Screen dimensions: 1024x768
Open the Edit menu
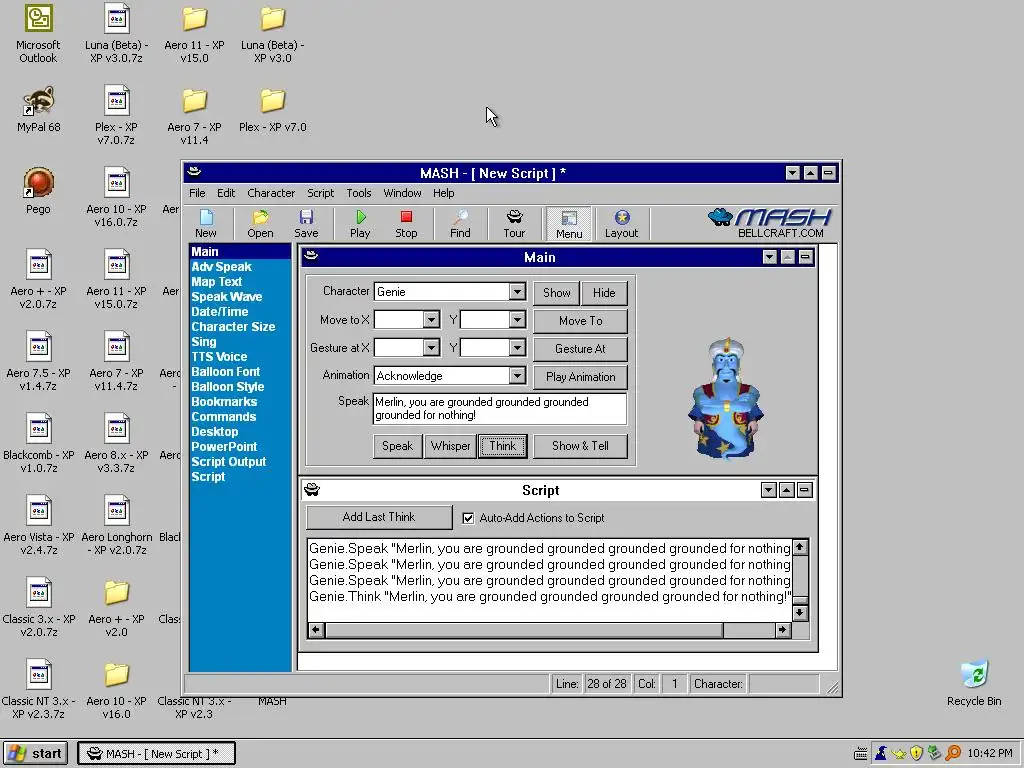coord(226,193)
